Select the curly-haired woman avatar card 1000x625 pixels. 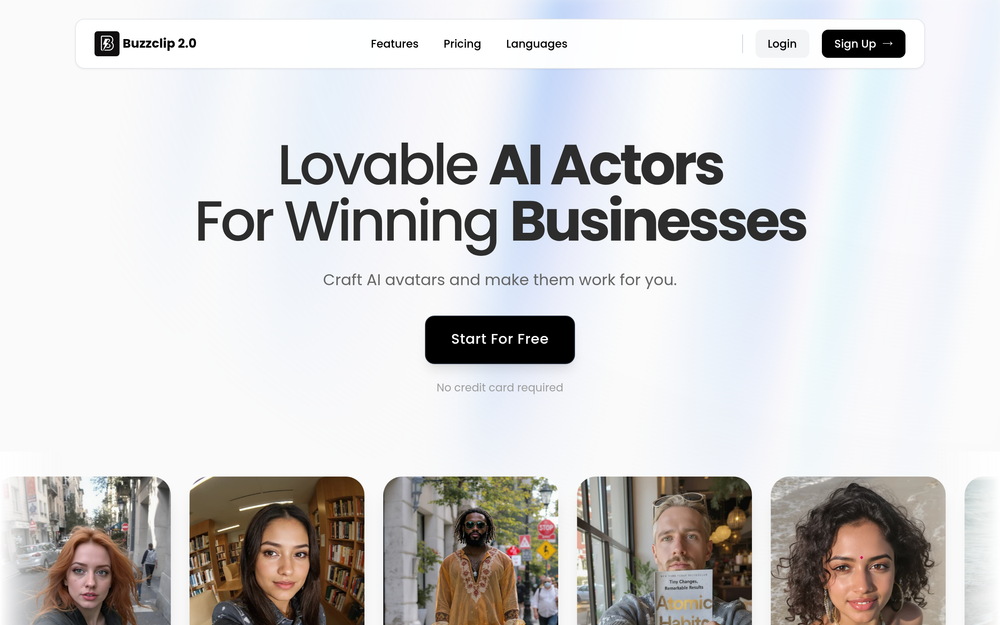pyautogui.click(x=858, y=551)
